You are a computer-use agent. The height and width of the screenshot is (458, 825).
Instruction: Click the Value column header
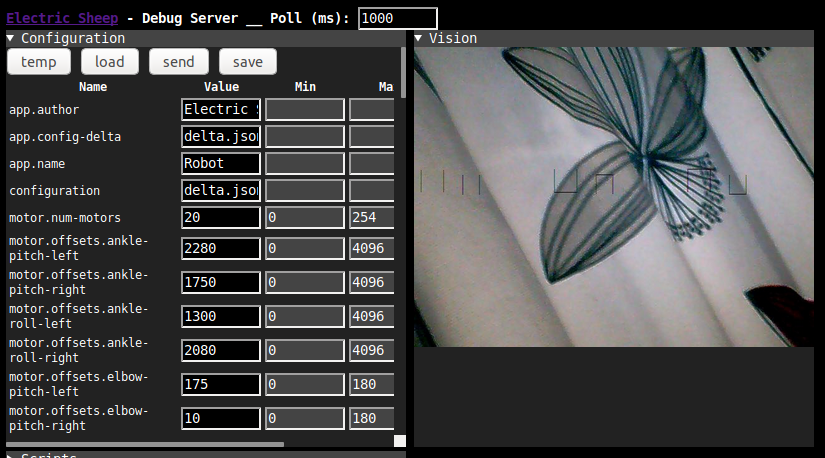tap(222, 87)
